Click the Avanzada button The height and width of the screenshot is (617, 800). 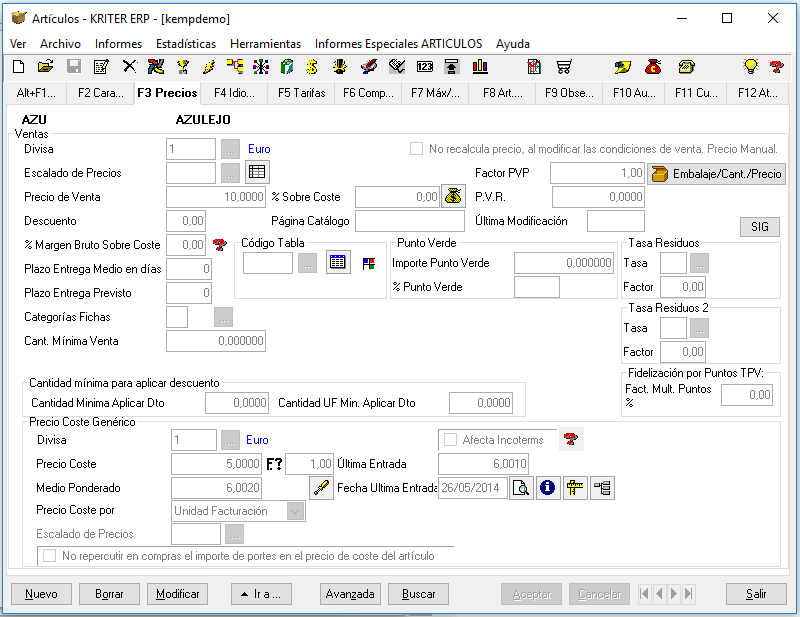tap(350, 594)
